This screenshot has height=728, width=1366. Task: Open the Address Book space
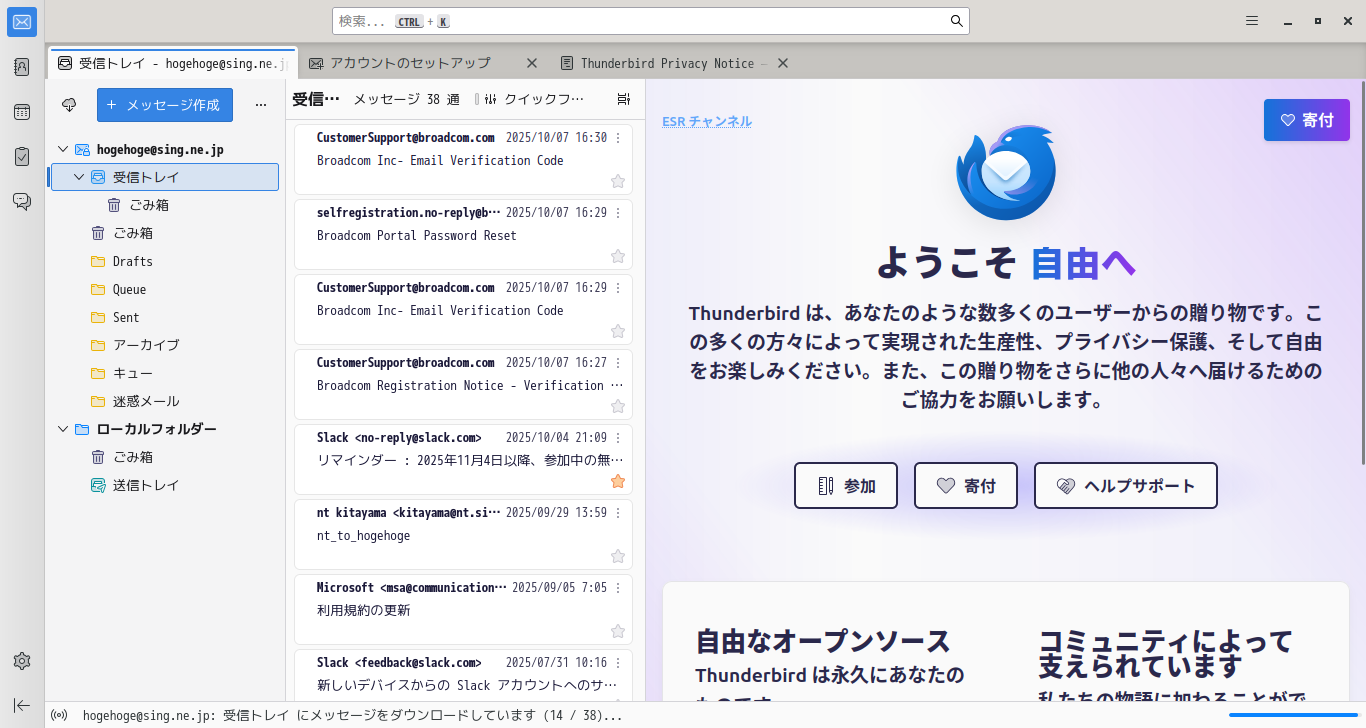click(22, 67)
